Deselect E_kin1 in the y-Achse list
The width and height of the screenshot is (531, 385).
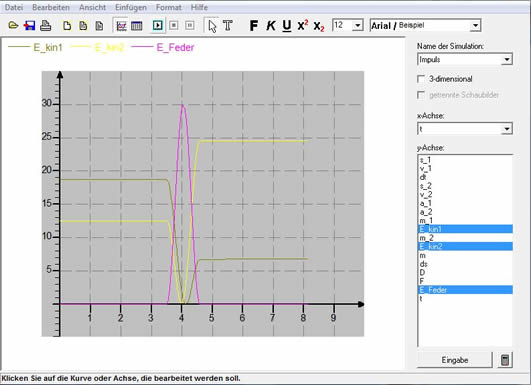465,229
